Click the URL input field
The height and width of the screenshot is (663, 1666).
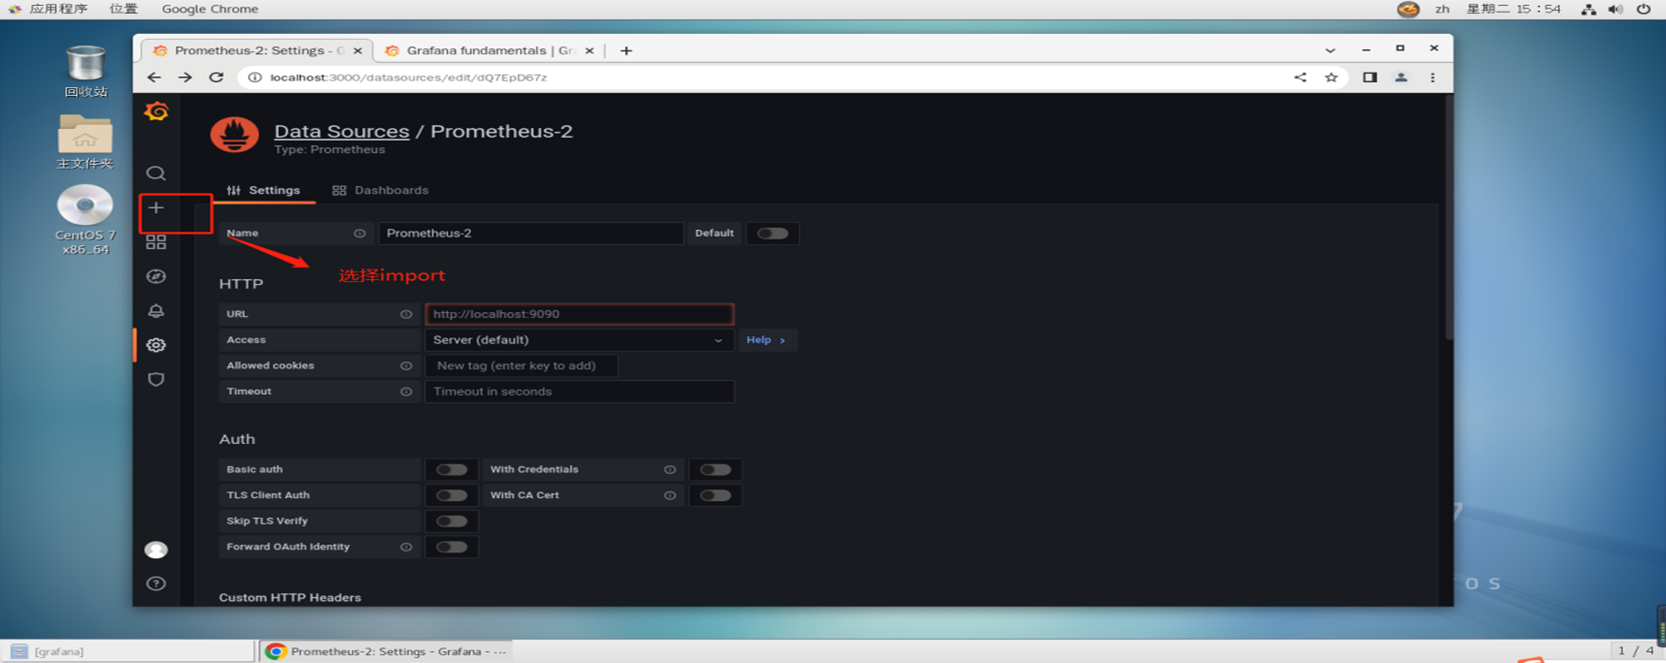[579, 314]
